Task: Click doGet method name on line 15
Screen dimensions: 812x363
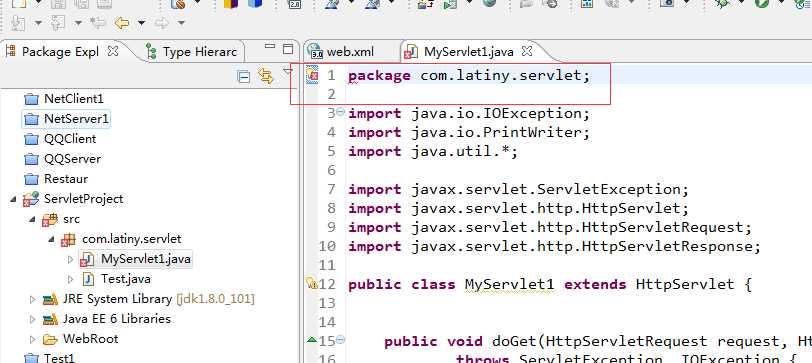Action: 514,341
